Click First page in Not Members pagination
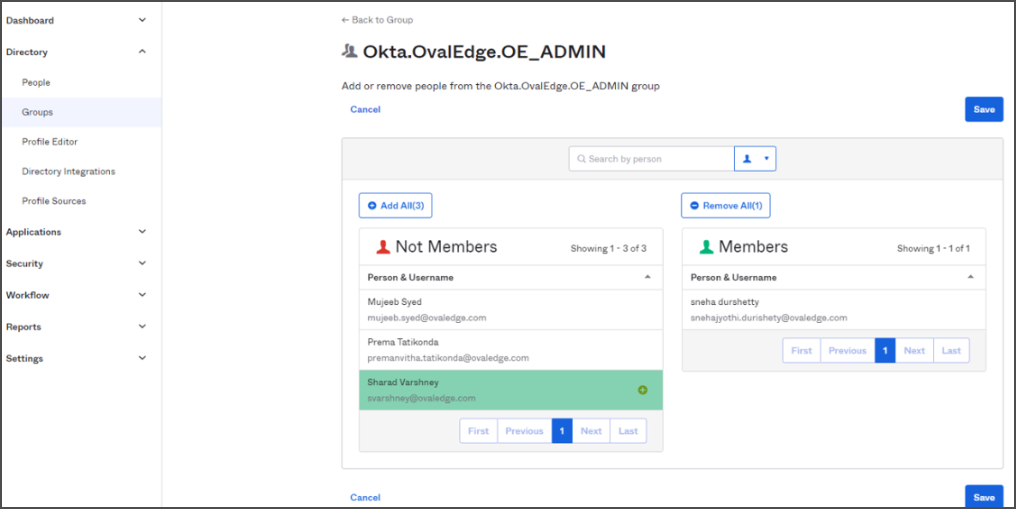Screen dimensions: 1016x509 coord(479,431)
